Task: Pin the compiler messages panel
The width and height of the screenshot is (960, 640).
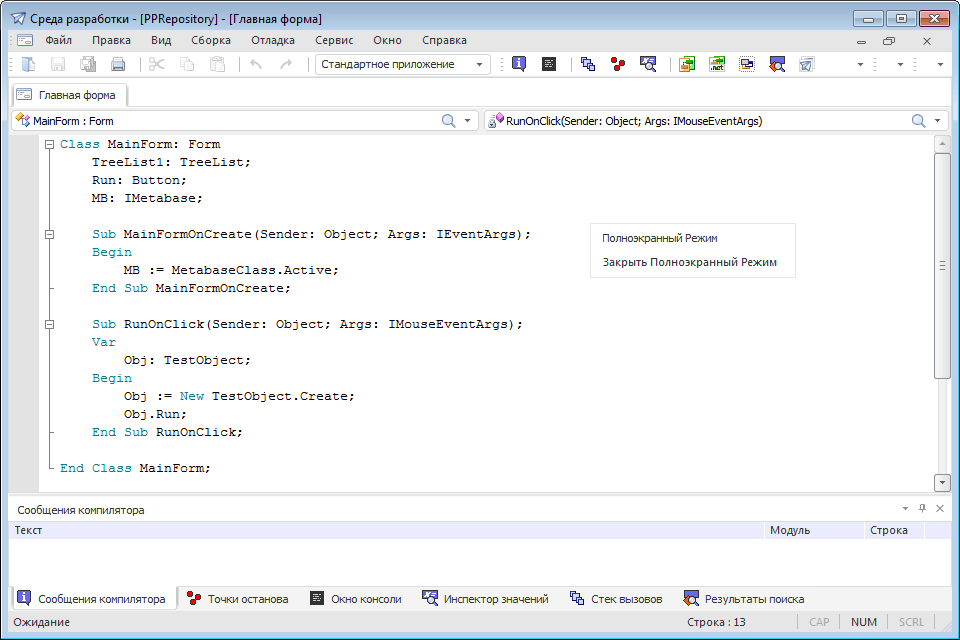Action: pyautogui.click(x=923, y=509)
